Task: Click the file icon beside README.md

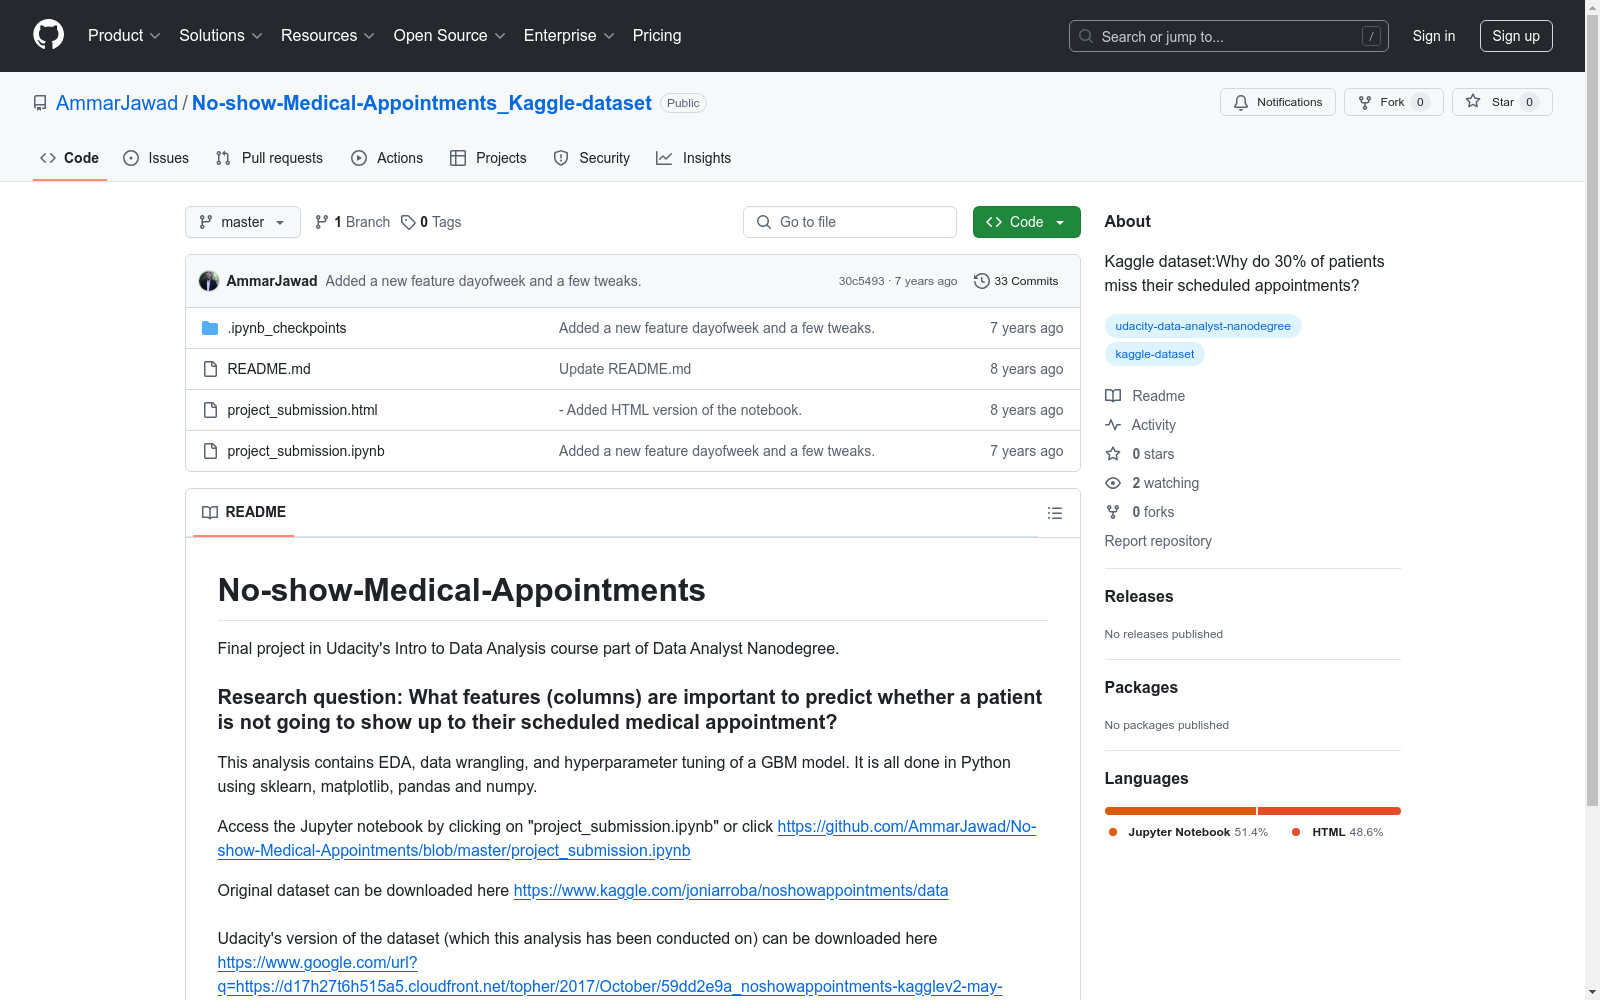Action: (210, 369)
